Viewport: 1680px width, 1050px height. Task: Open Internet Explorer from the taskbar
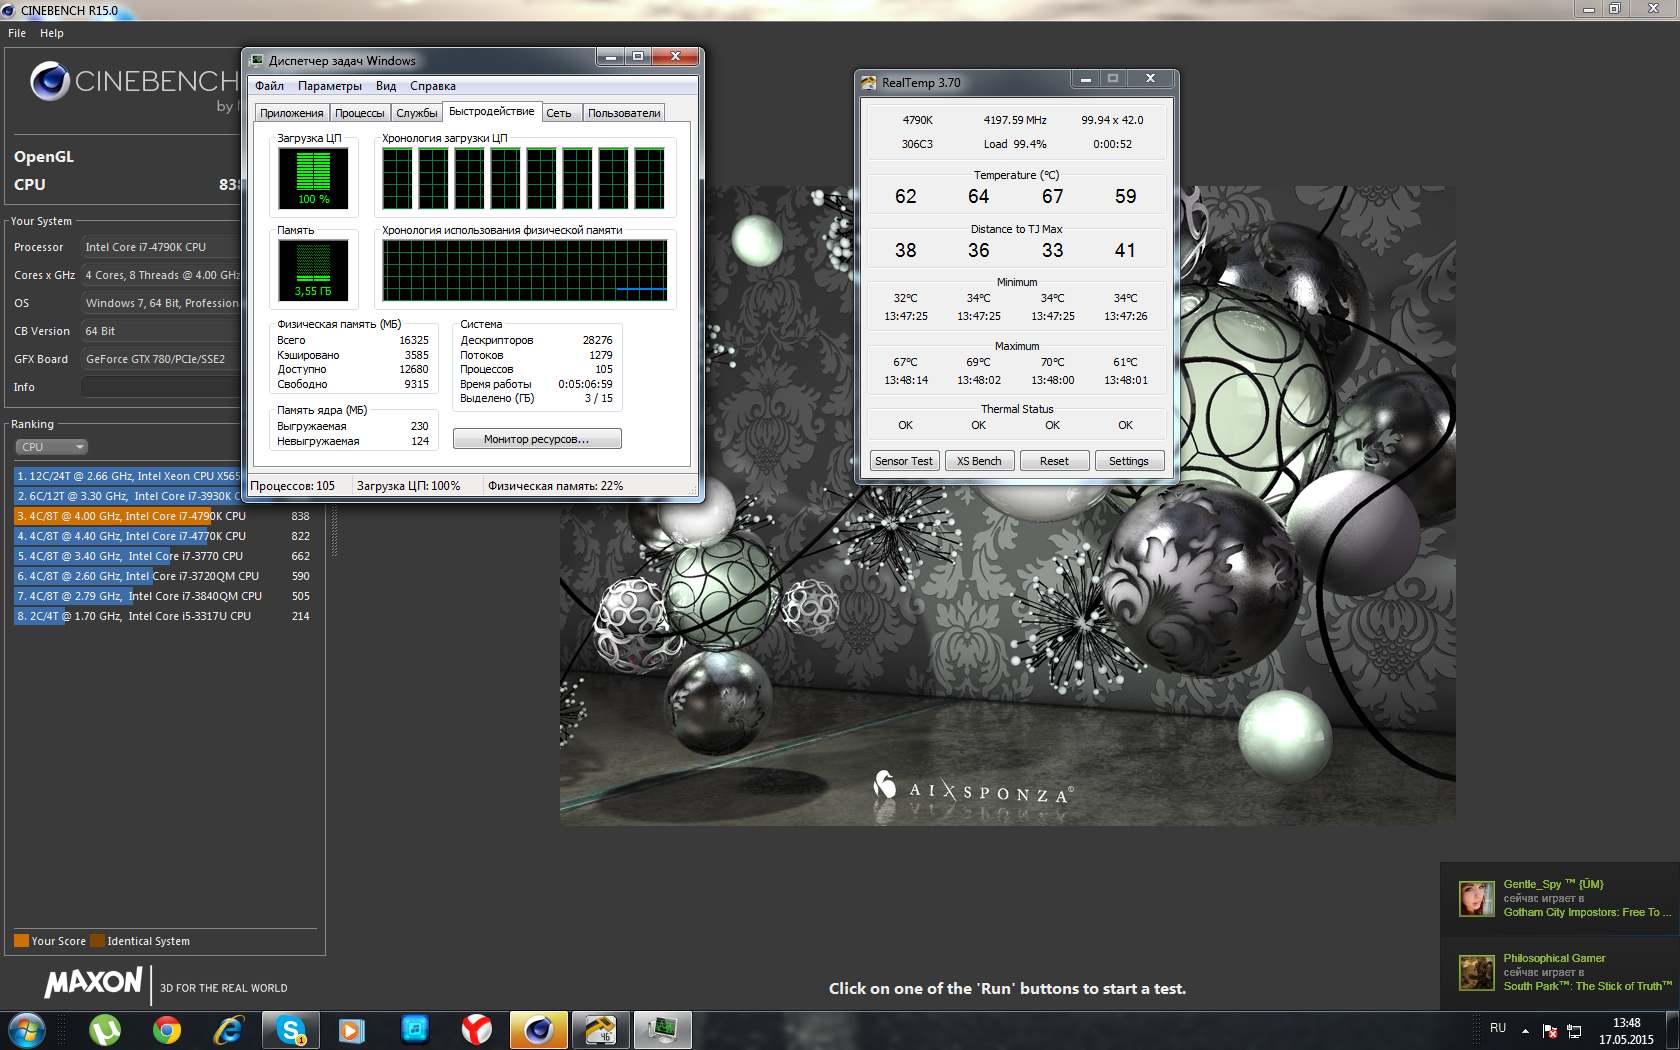228,1029
